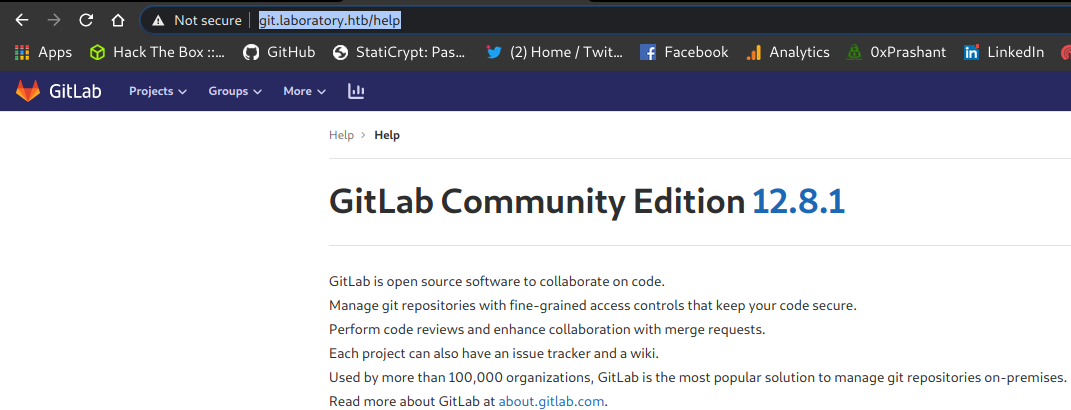Open the Apps grid bookmark

(x=43, y=52)
